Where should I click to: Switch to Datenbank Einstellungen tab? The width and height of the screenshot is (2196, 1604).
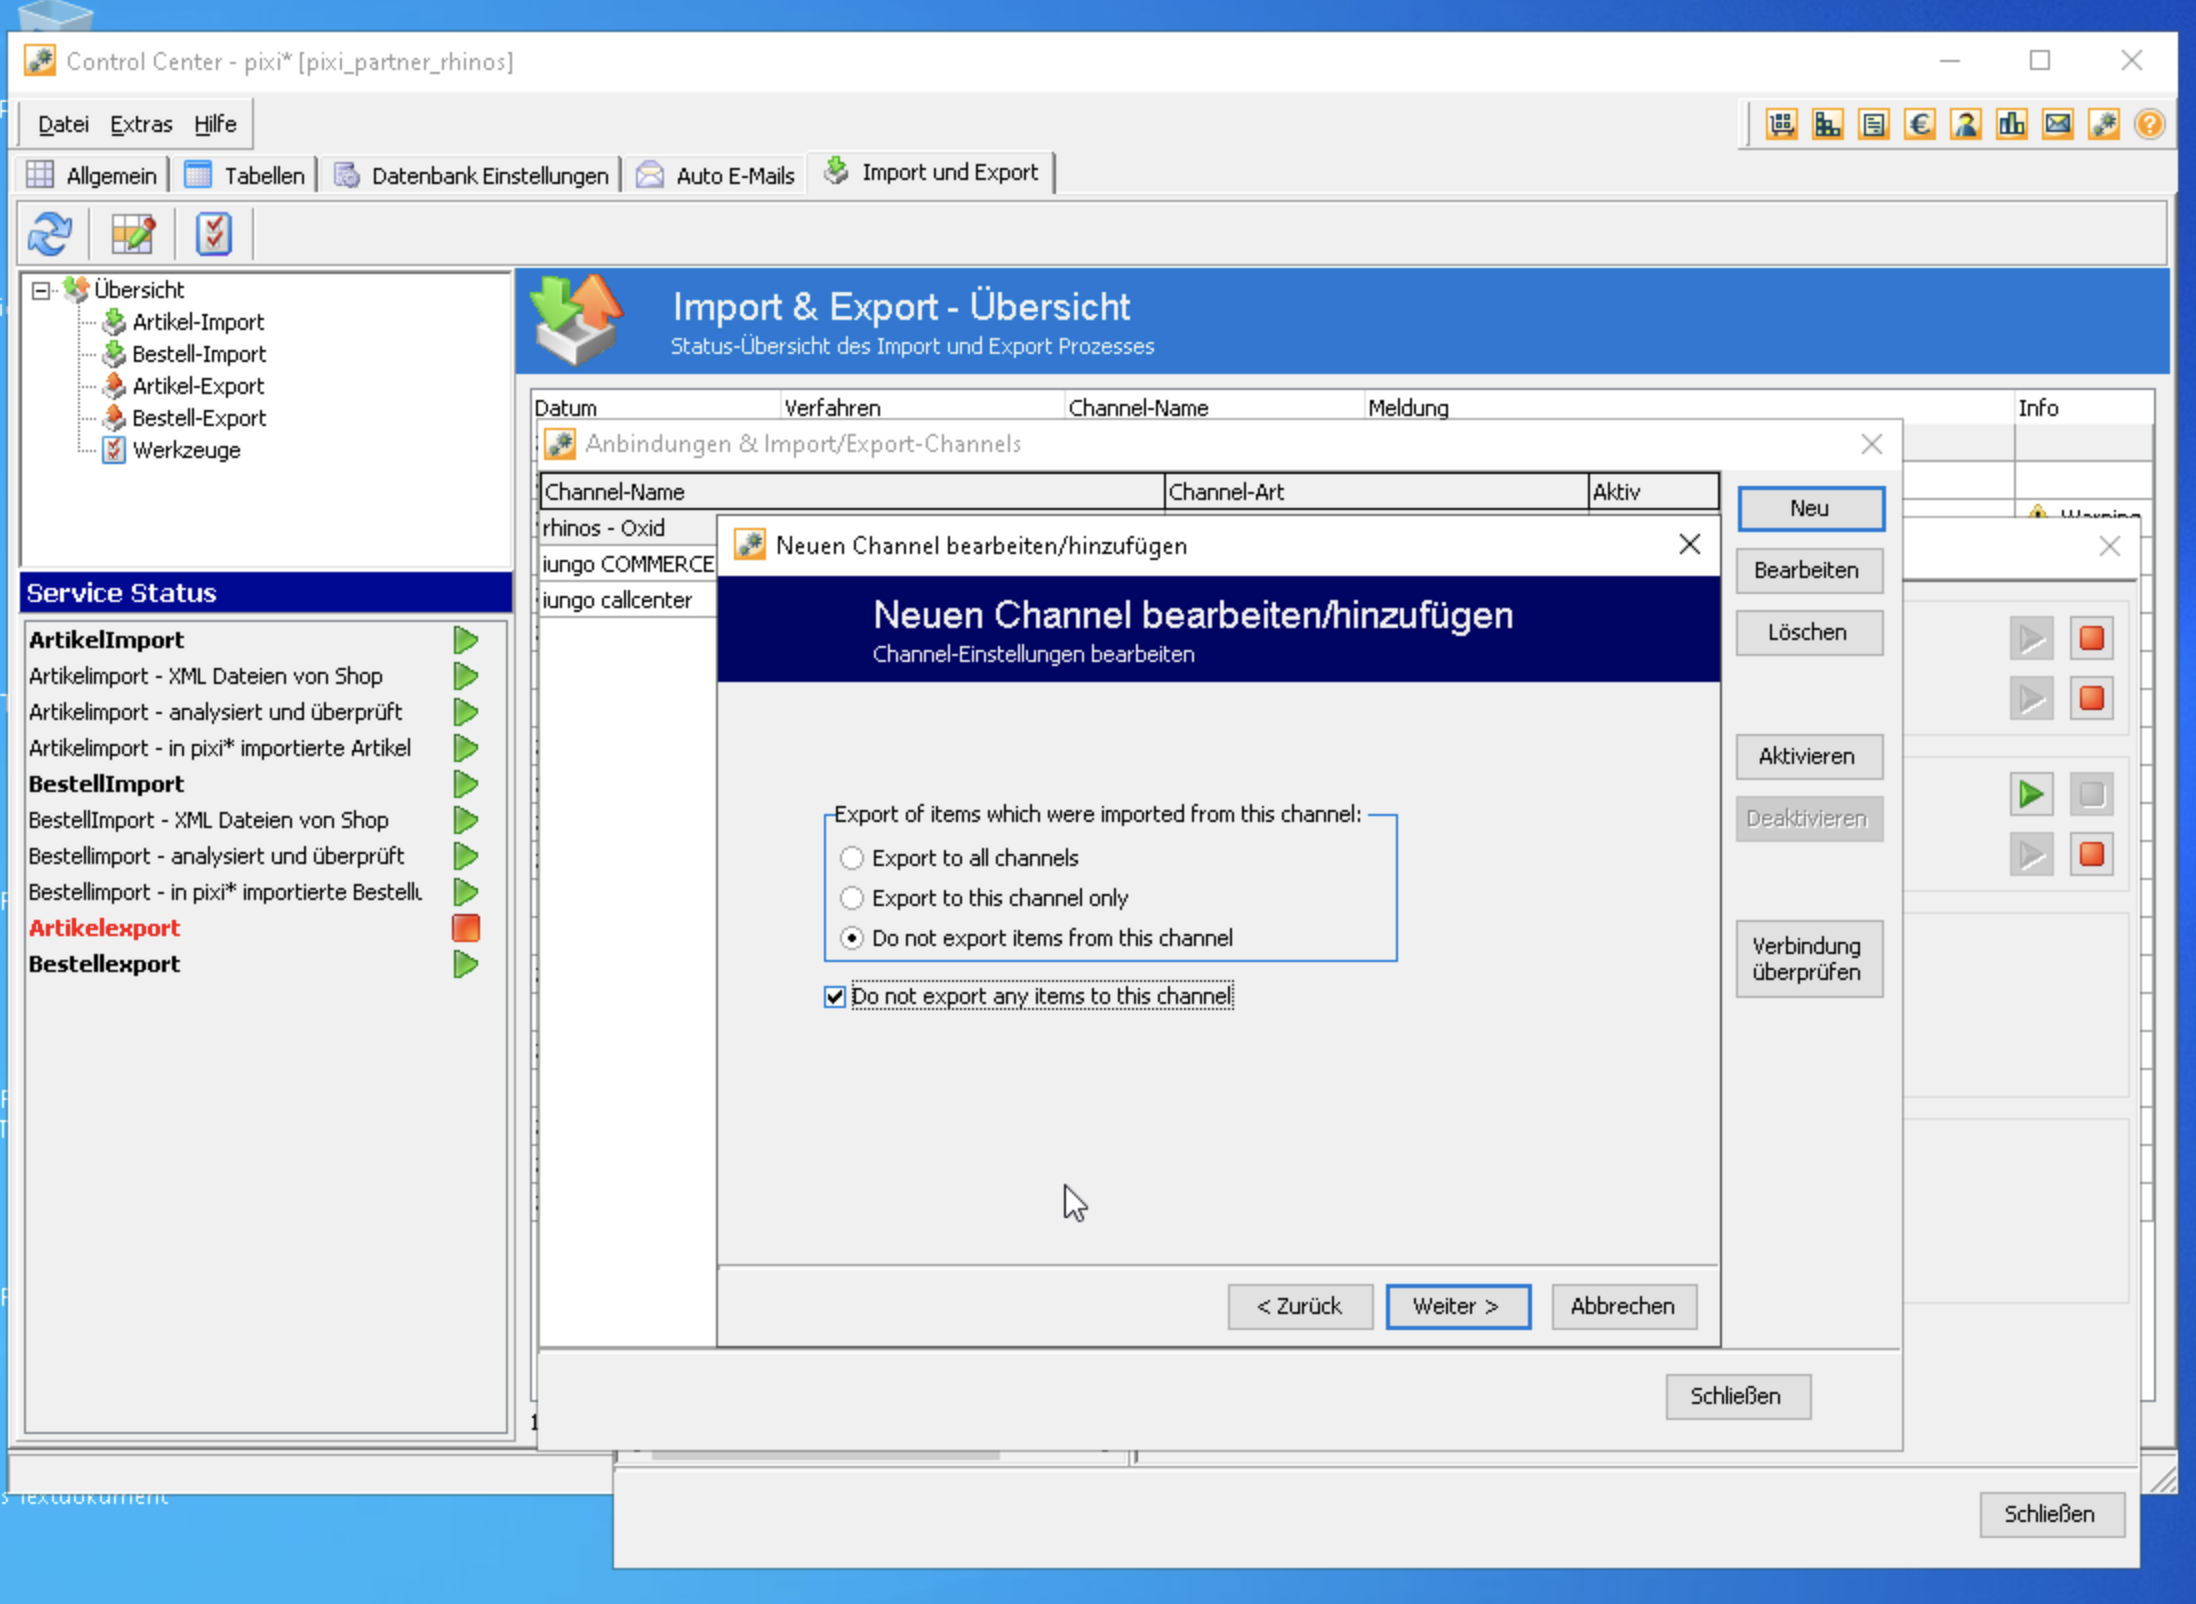point(471,175)
